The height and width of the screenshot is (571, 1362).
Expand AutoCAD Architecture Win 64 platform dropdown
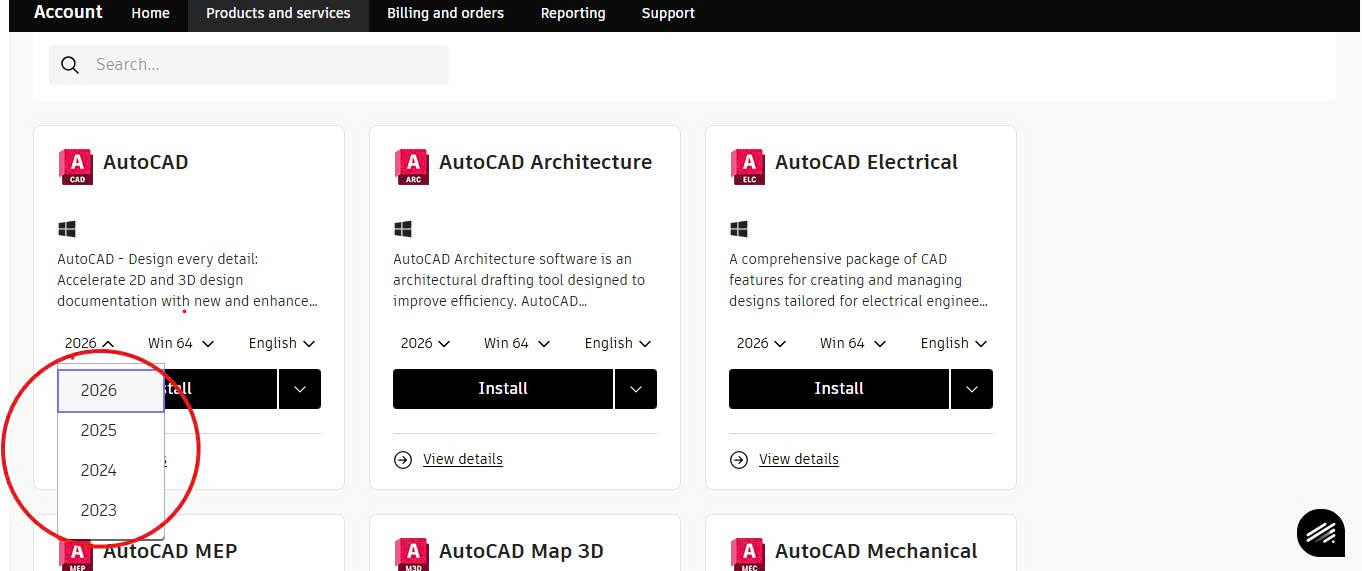(x=517, y=343)
